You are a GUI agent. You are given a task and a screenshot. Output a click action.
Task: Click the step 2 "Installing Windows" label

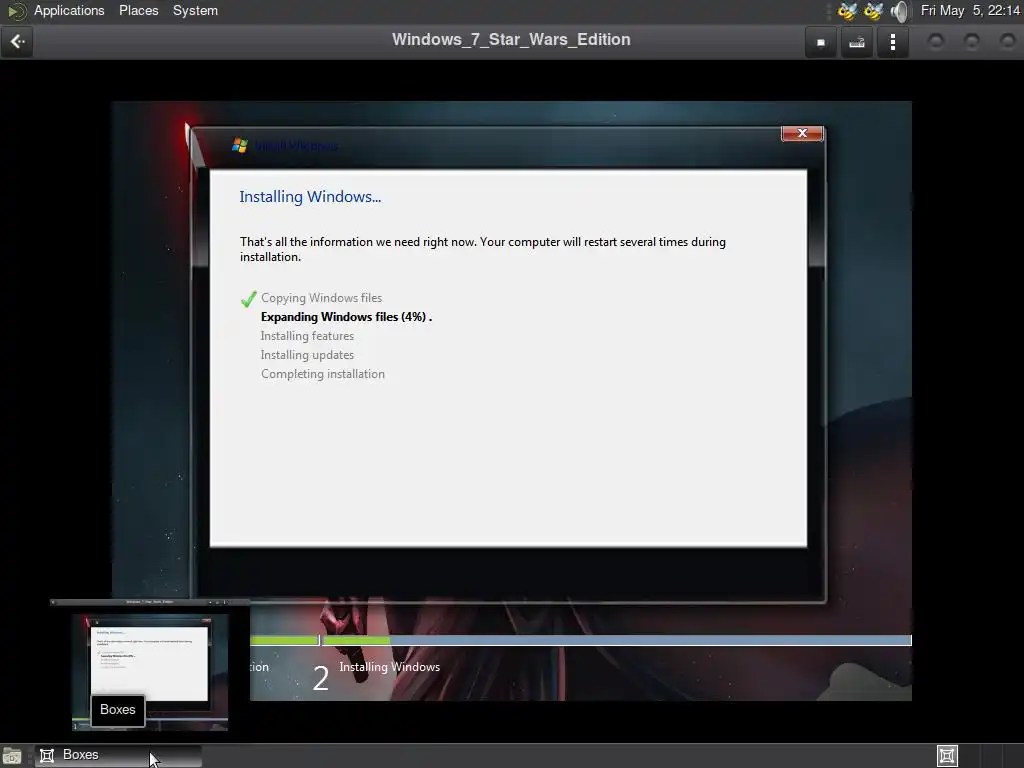coord(389,667)
